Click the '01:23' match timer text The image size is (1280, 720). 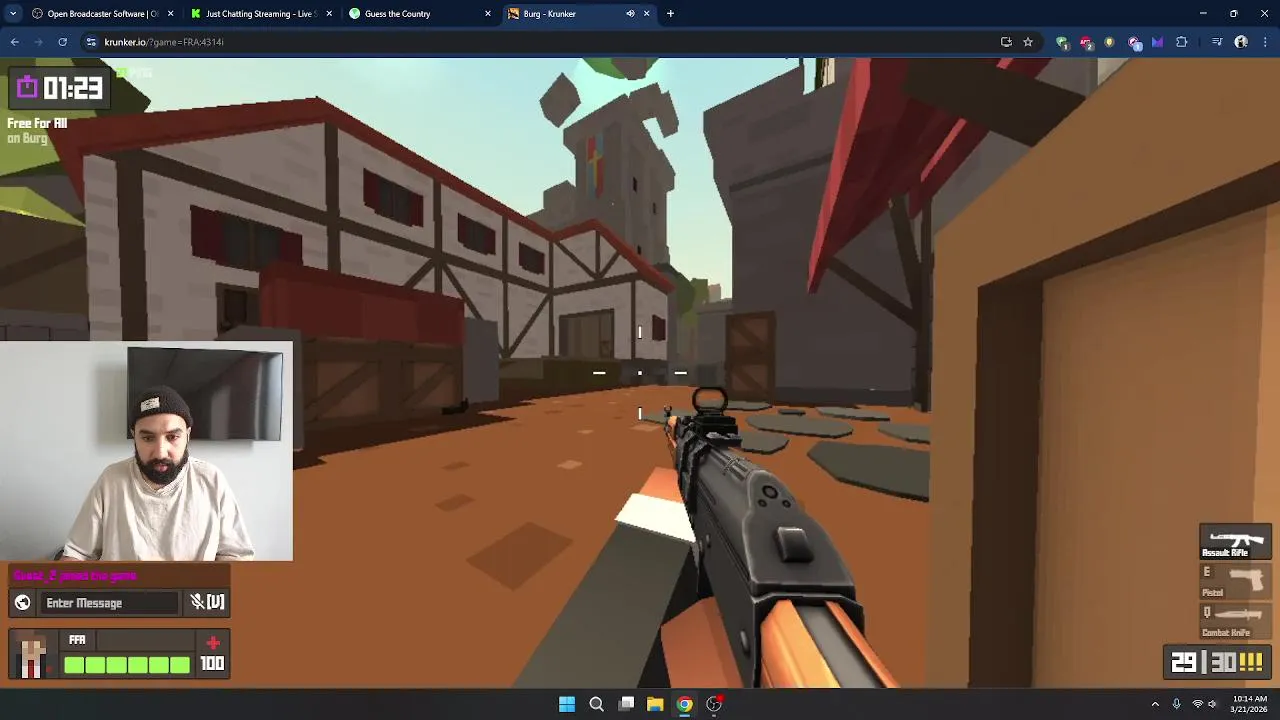72,88
